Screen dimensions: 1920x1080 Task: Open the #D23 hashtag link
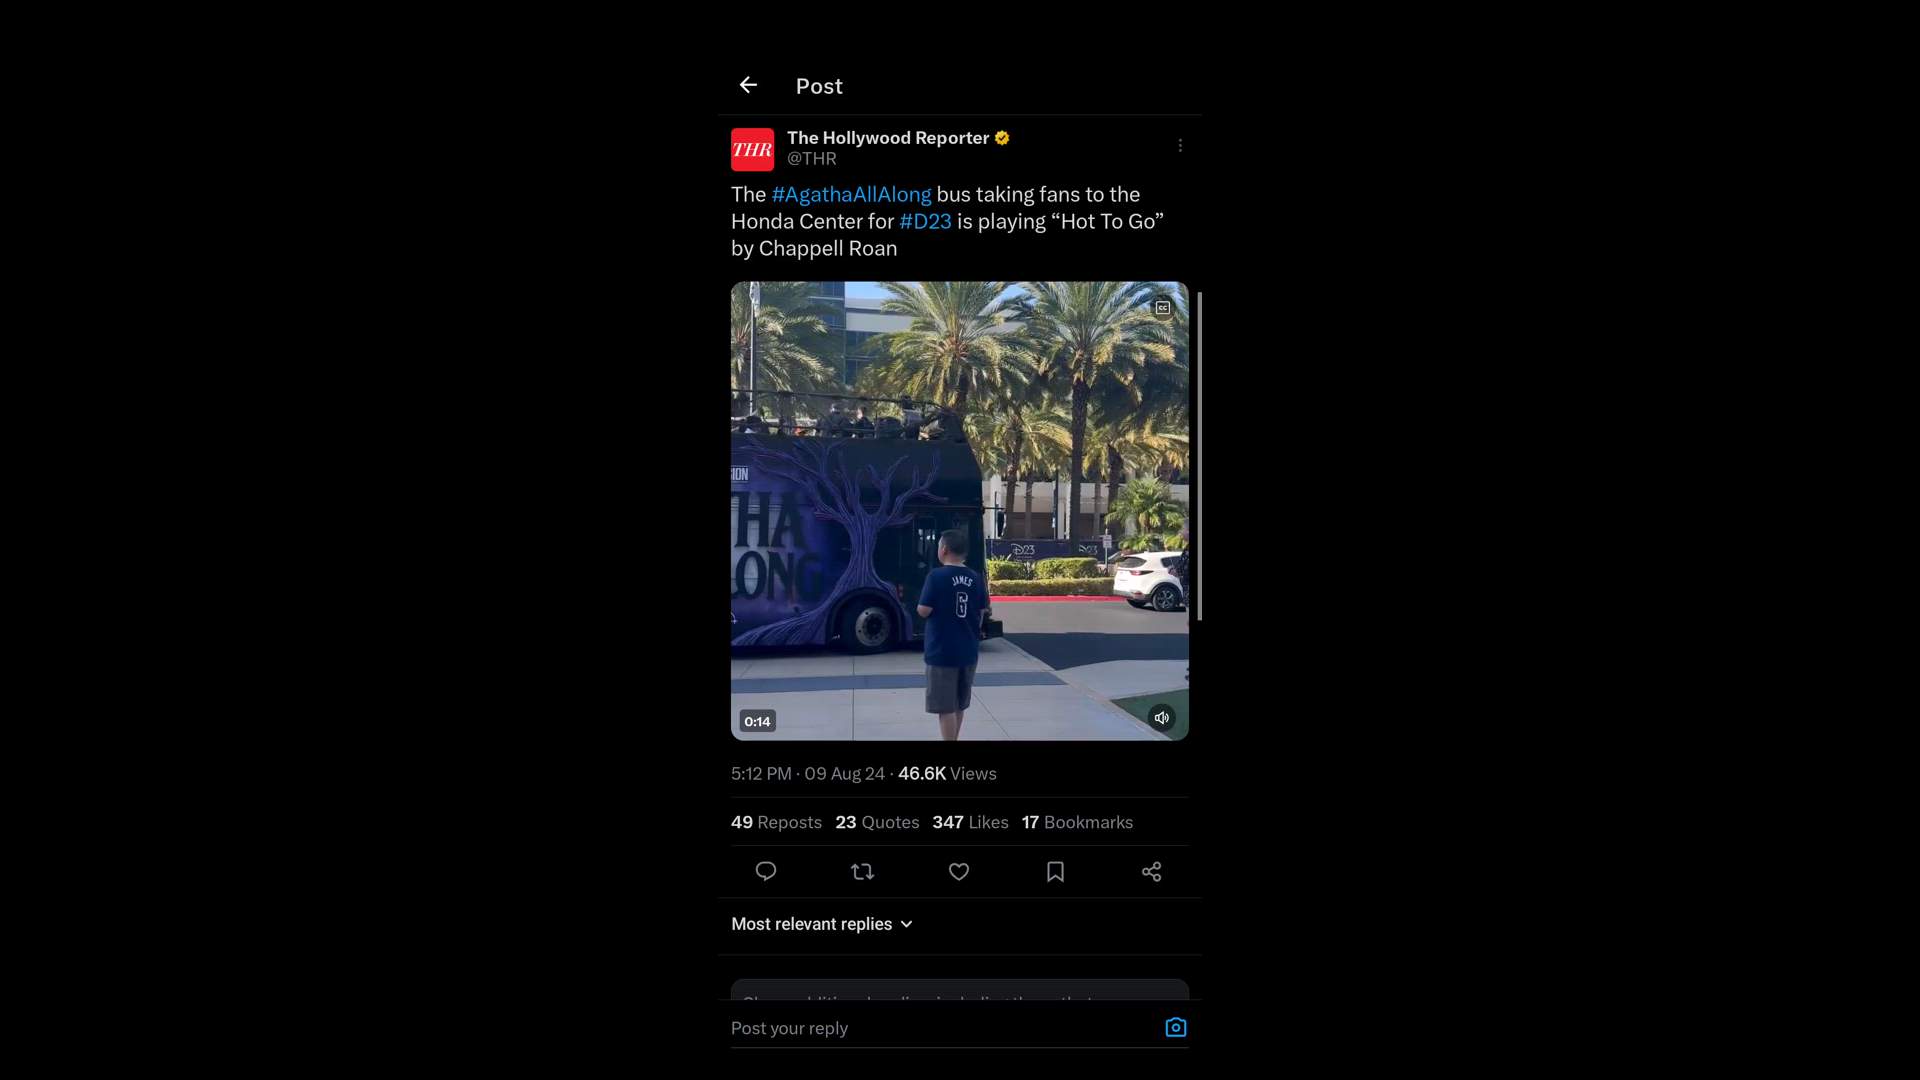click(925, 221)
